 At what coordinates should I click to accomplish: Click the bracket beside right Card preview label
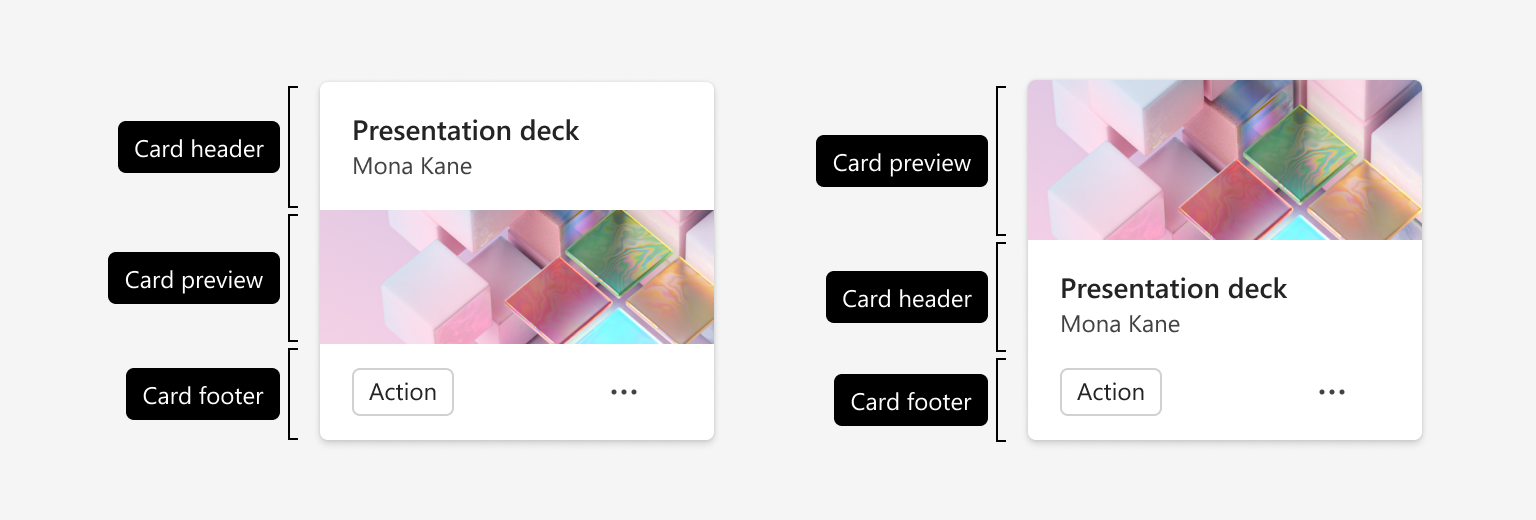pos(1001,161)
